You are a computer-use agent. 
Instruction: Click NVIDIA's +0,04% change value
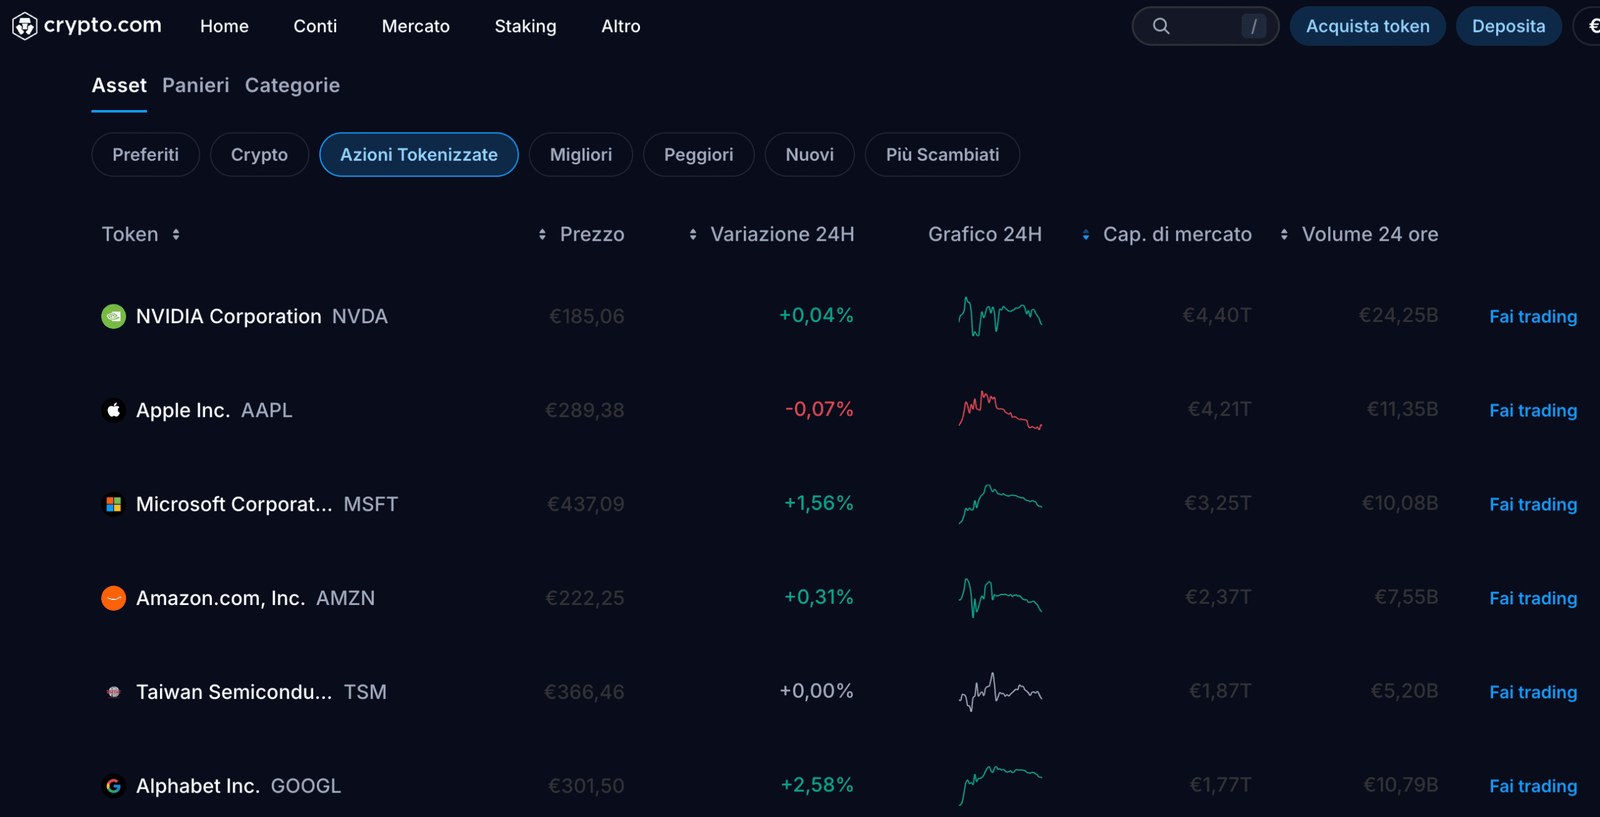click(x=816, y=315)
